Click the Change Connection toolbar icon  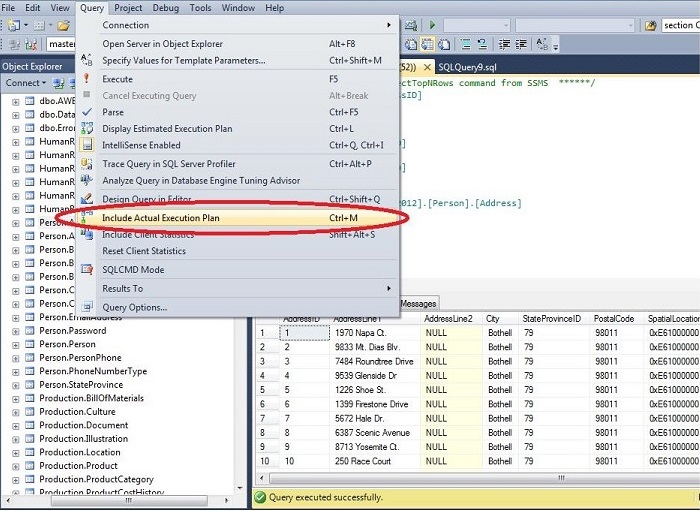pyautogui.click(x=30, y=44)
